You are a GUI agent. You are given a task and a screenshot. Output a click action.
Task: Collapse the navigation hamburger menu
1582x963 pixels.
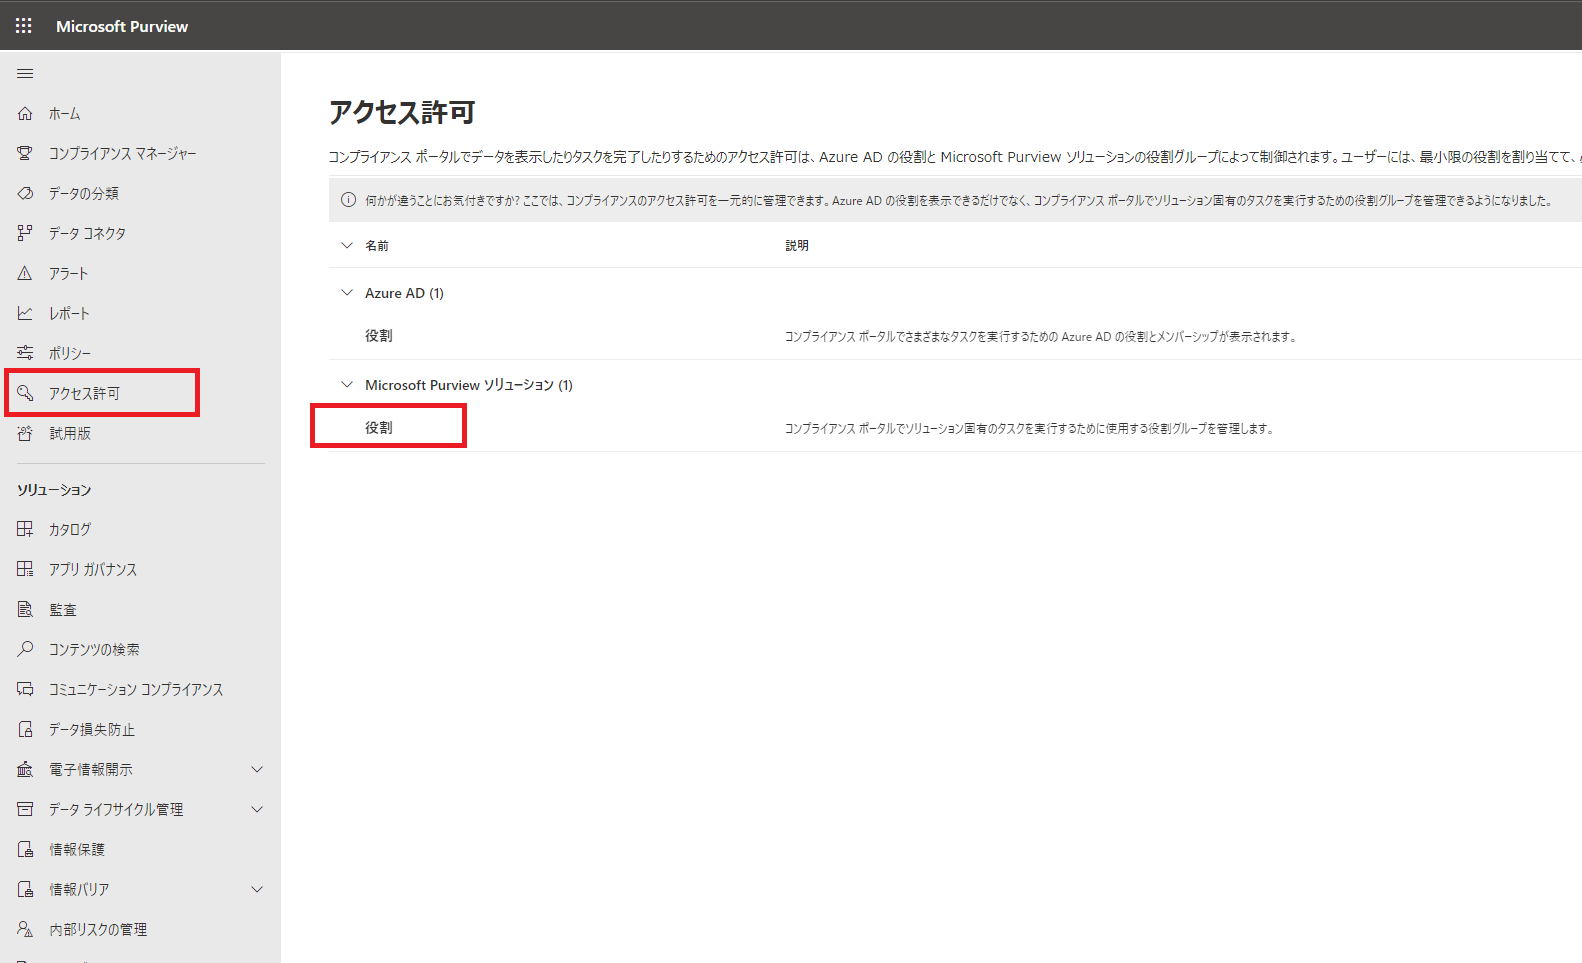click(x=25, y=74)
